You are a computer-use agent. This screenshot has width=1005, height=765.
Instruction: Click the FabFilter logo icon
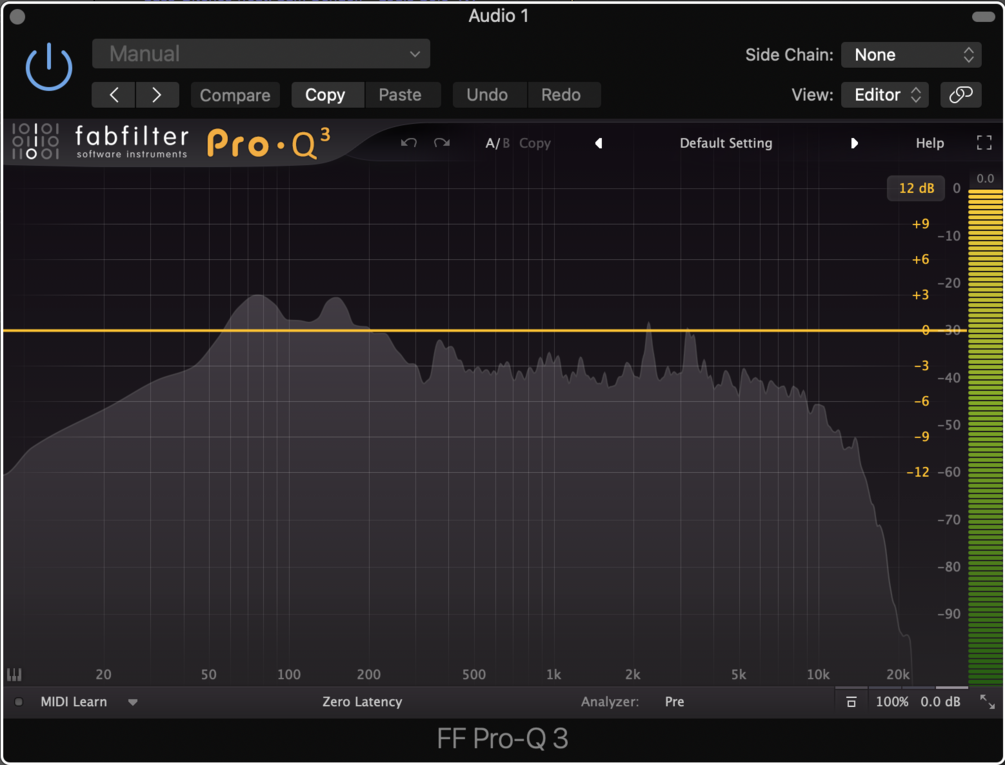click(36, 141)
